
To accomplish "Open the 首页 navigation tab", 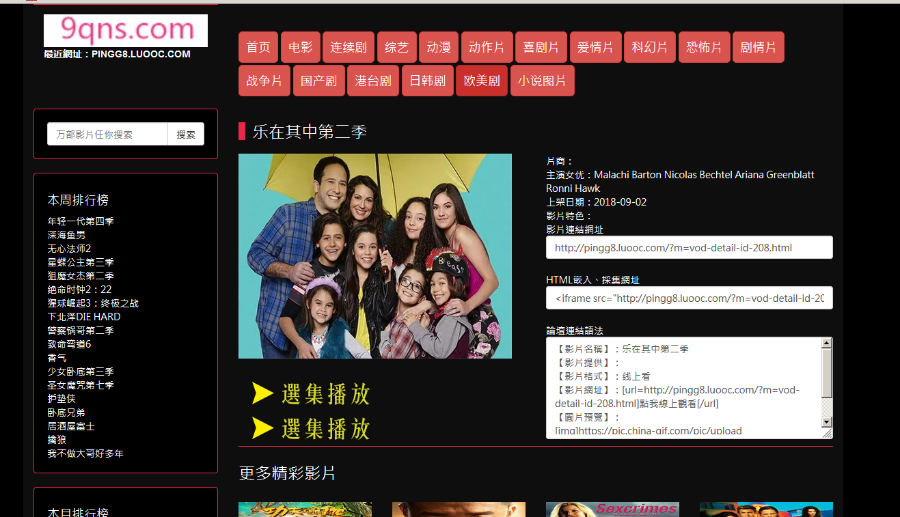I will coord(258,47).
